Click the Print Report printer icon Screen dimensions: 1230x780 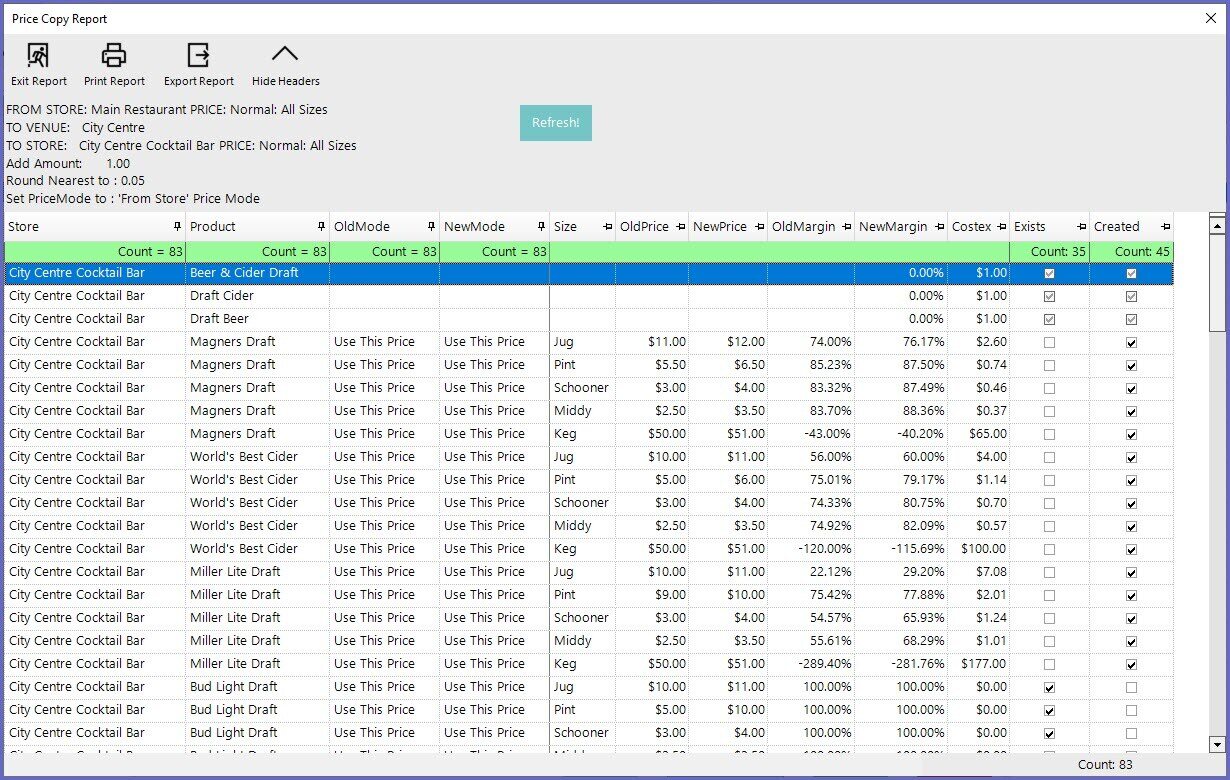(x=114, y=56)
